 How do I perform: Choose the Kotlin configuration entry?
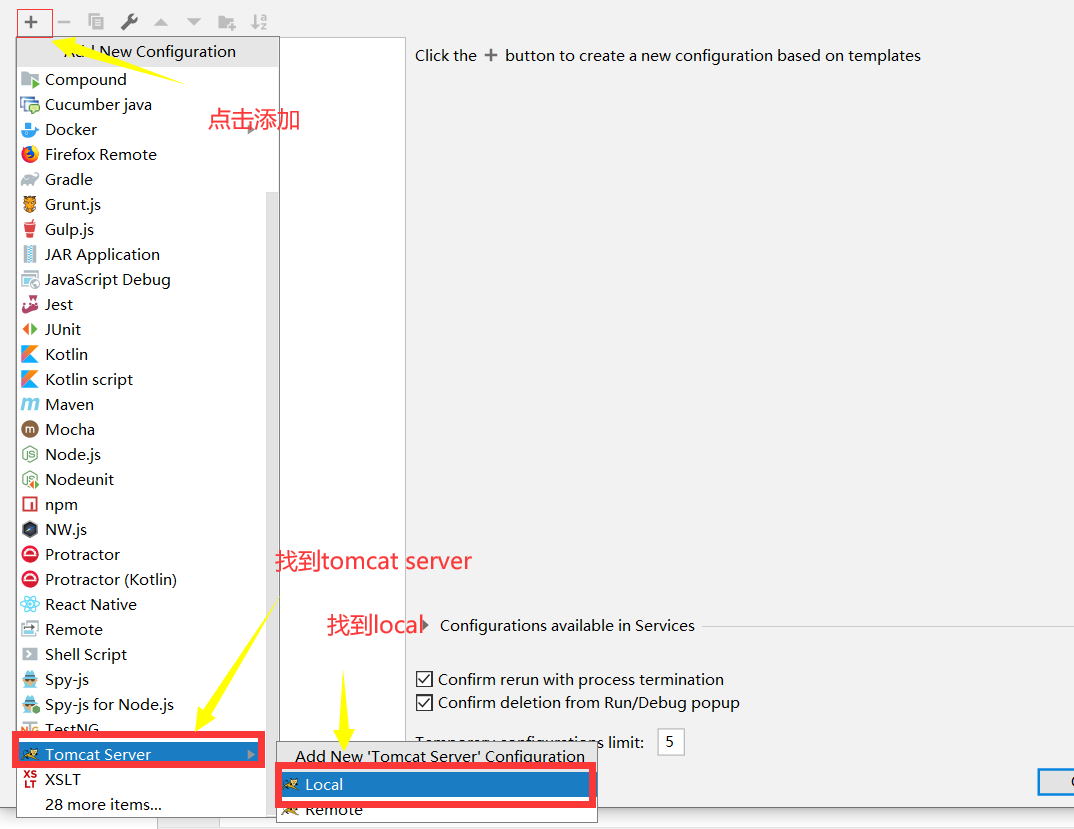click(x=142, y=354)
